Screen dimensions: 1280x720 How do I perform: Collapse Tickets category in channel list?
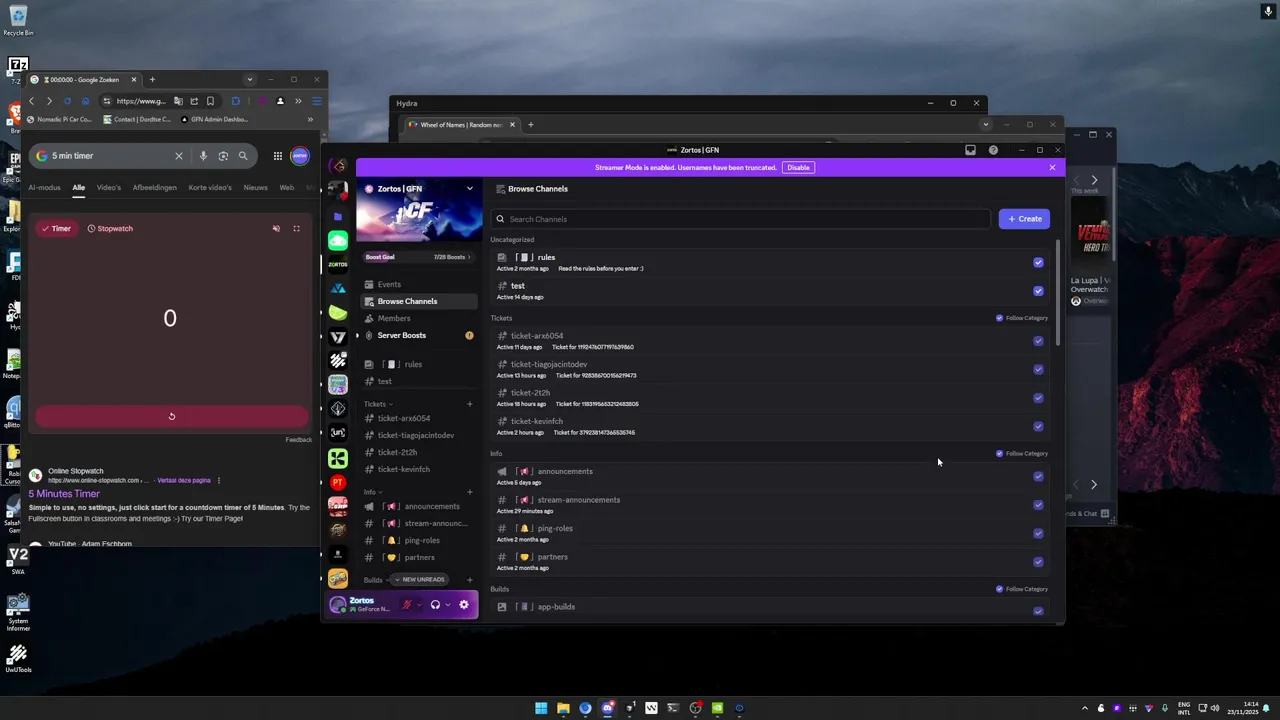(x=377, y=404)
